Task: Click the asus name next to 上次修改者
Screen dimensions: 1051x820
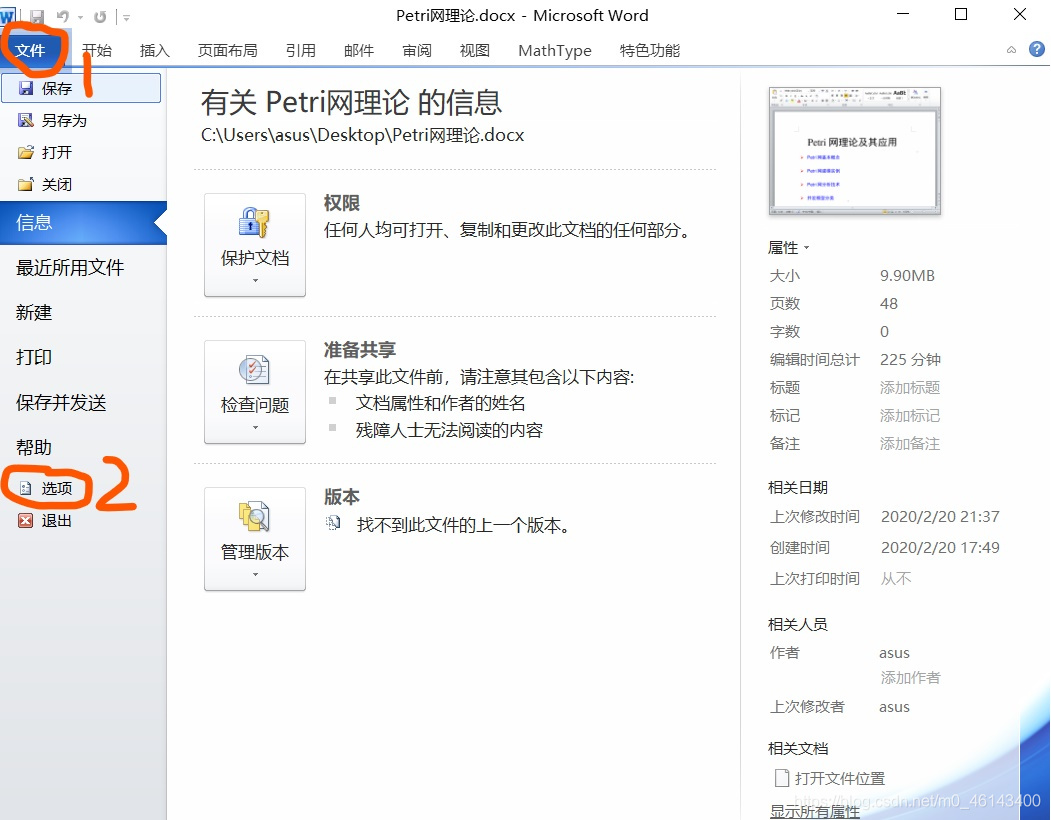Action: 894,707
